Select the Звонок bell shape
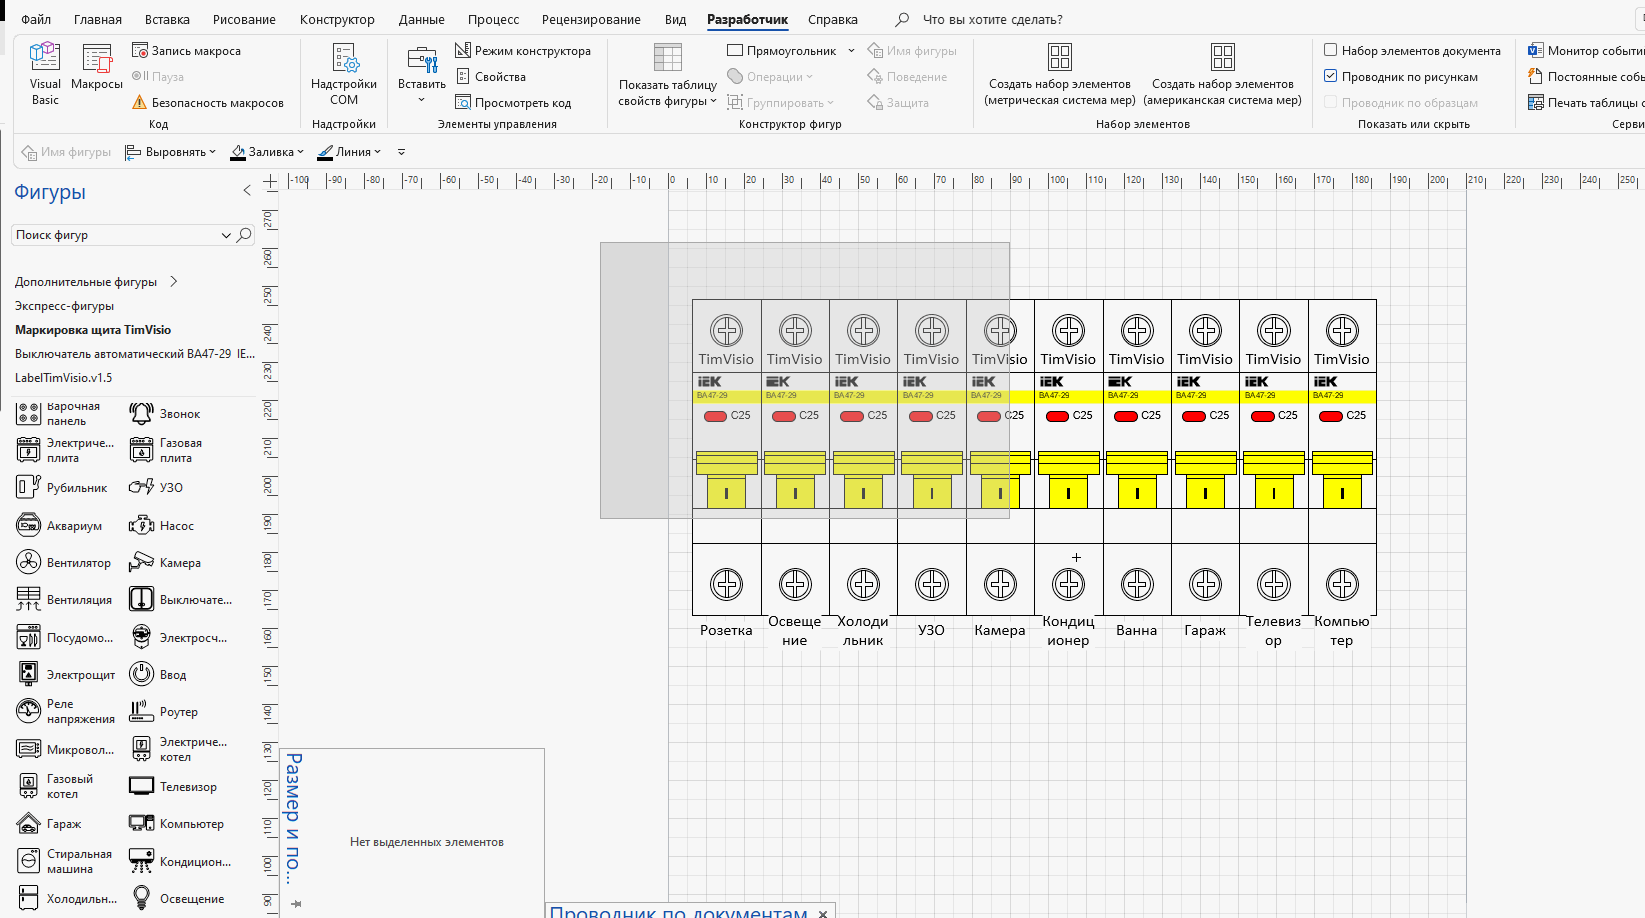 (x=165, y=414)
